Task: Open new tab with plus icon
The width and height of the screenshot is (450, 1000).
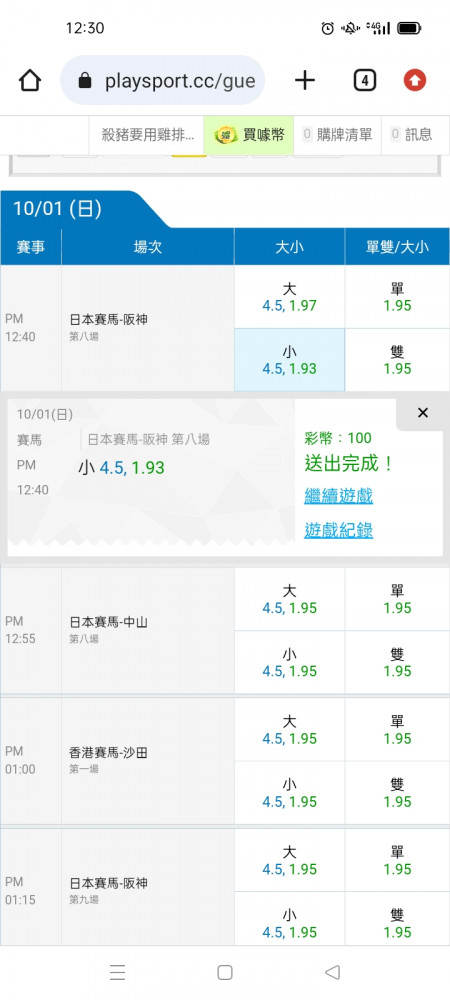Action: [305, 80]
